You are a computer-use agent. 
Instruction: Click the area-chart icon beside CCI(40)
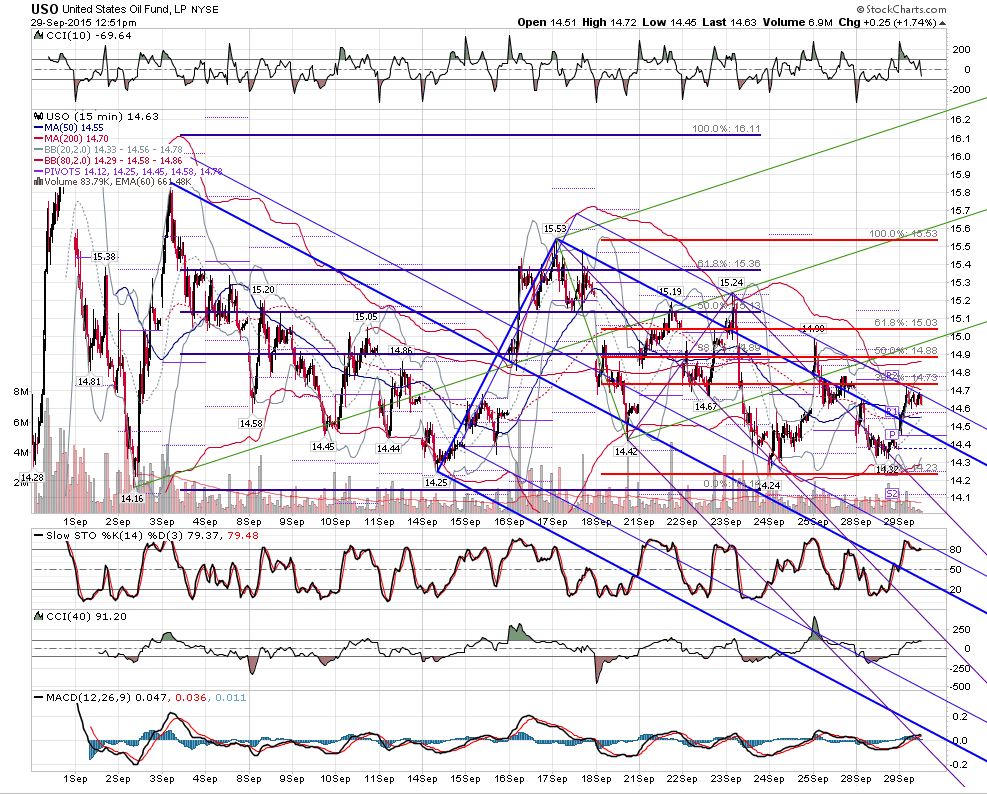[x=38, y=616]
